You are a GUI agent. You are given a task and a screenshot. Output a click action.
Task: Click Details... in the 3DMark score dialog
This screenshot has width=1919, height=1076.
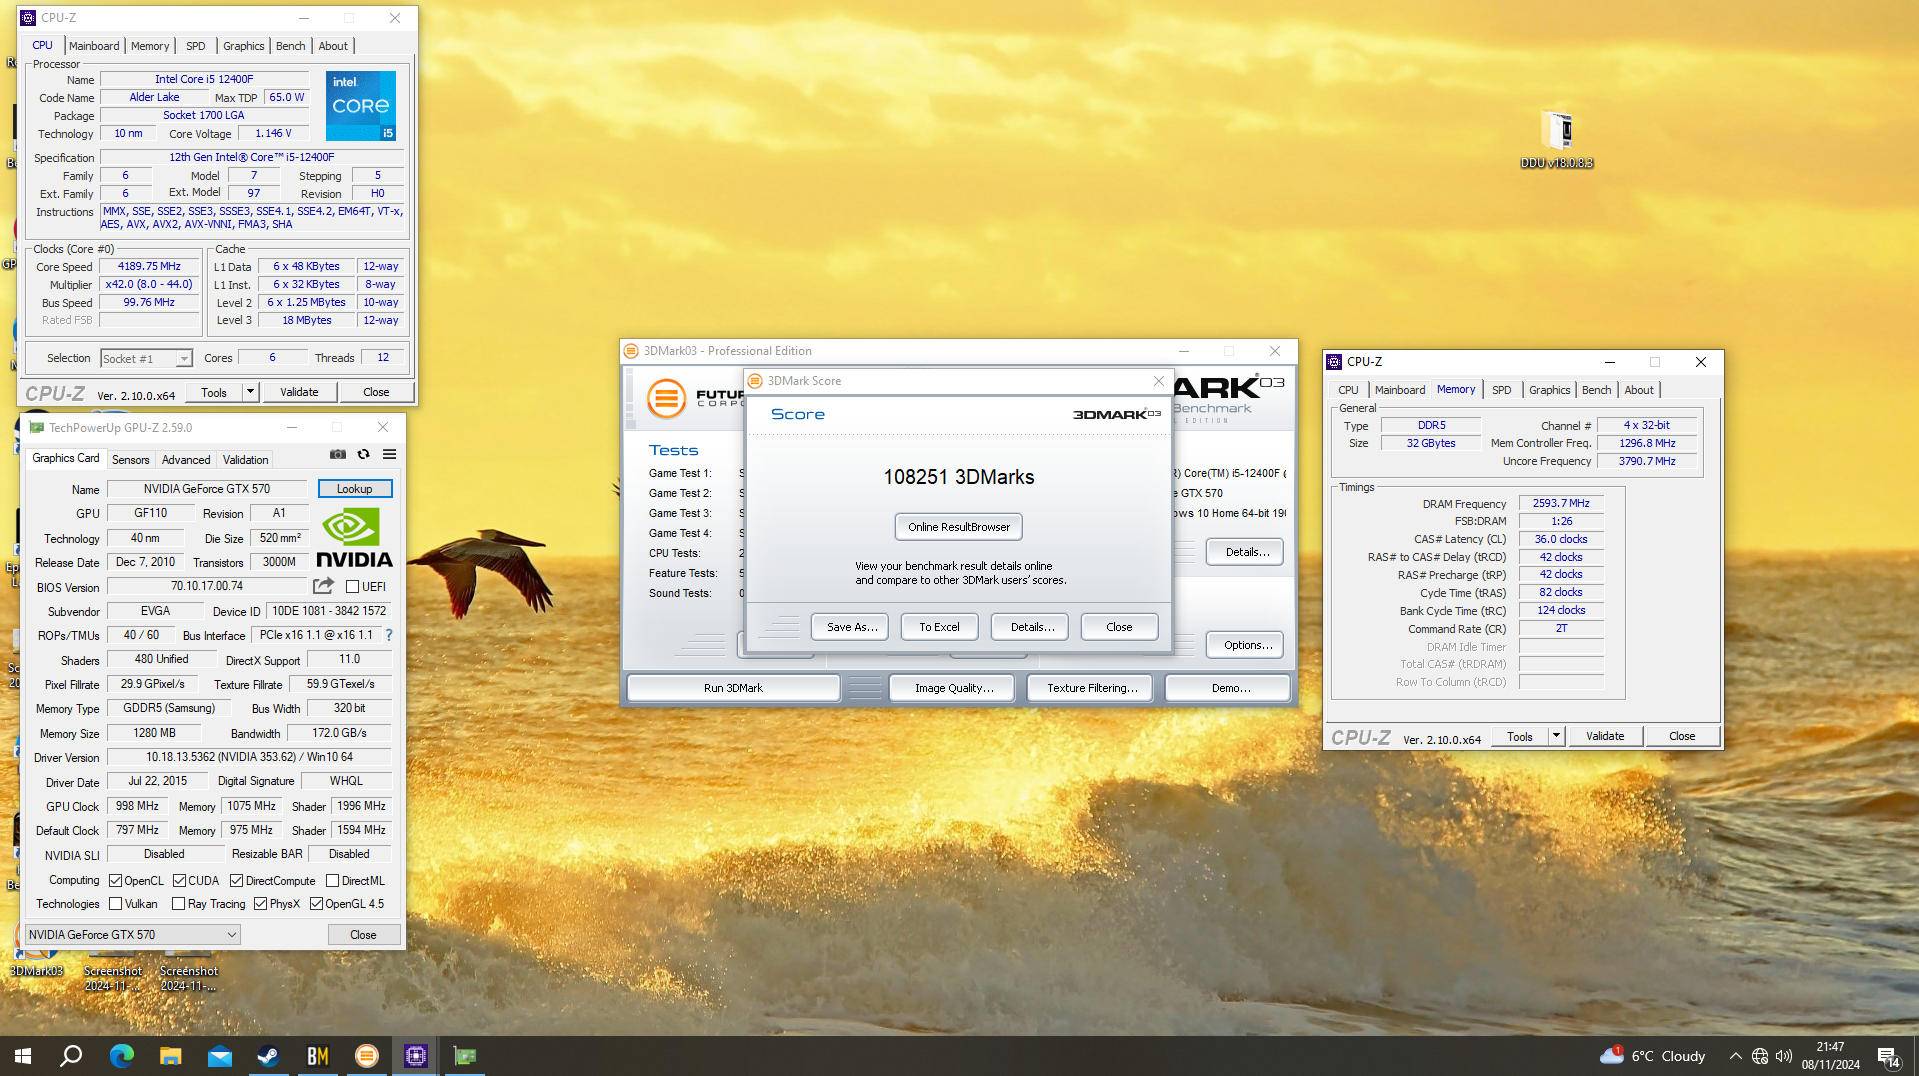pyautogui.click(x=1032, y=627)
